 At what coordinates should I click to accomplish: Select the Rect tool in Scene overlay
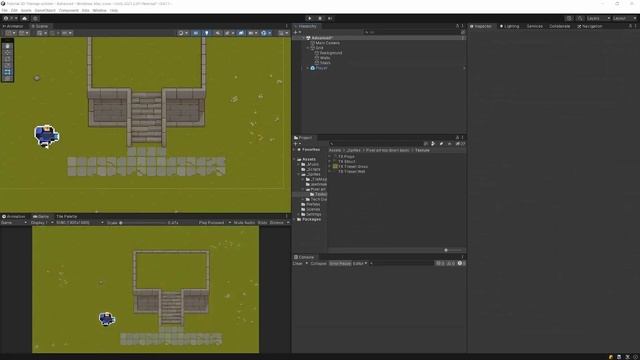click(8, 72)
